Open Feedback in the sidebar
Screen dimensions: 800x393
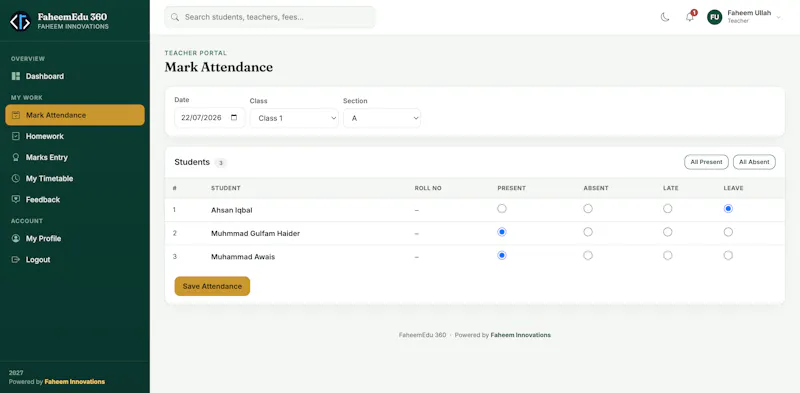pos(75,200)
